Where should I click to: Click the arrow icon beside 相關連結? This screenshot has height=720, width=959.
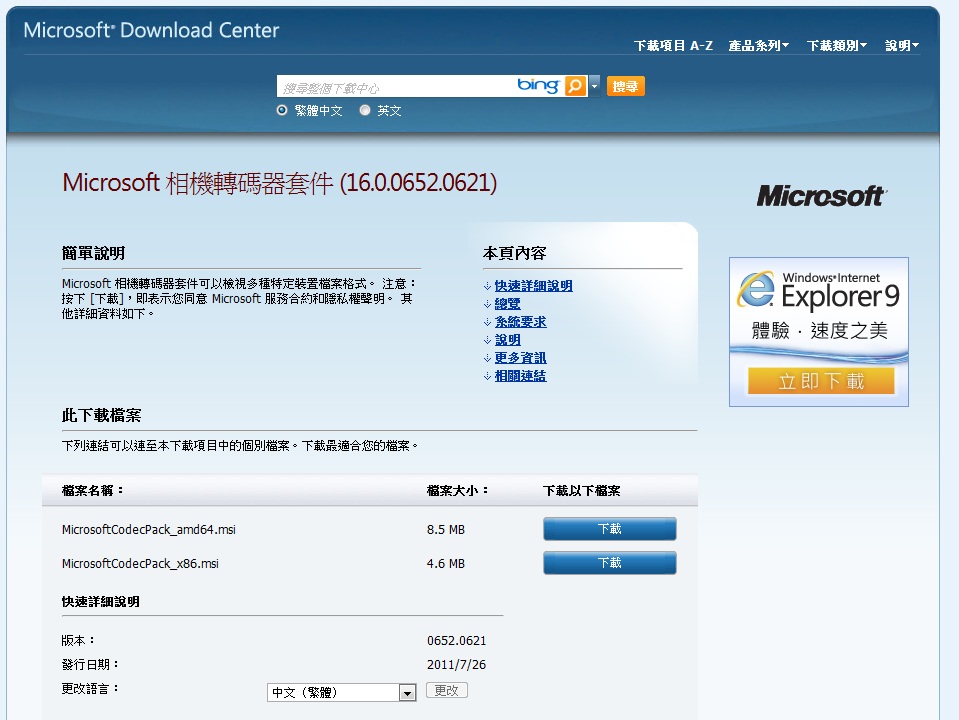487,376
